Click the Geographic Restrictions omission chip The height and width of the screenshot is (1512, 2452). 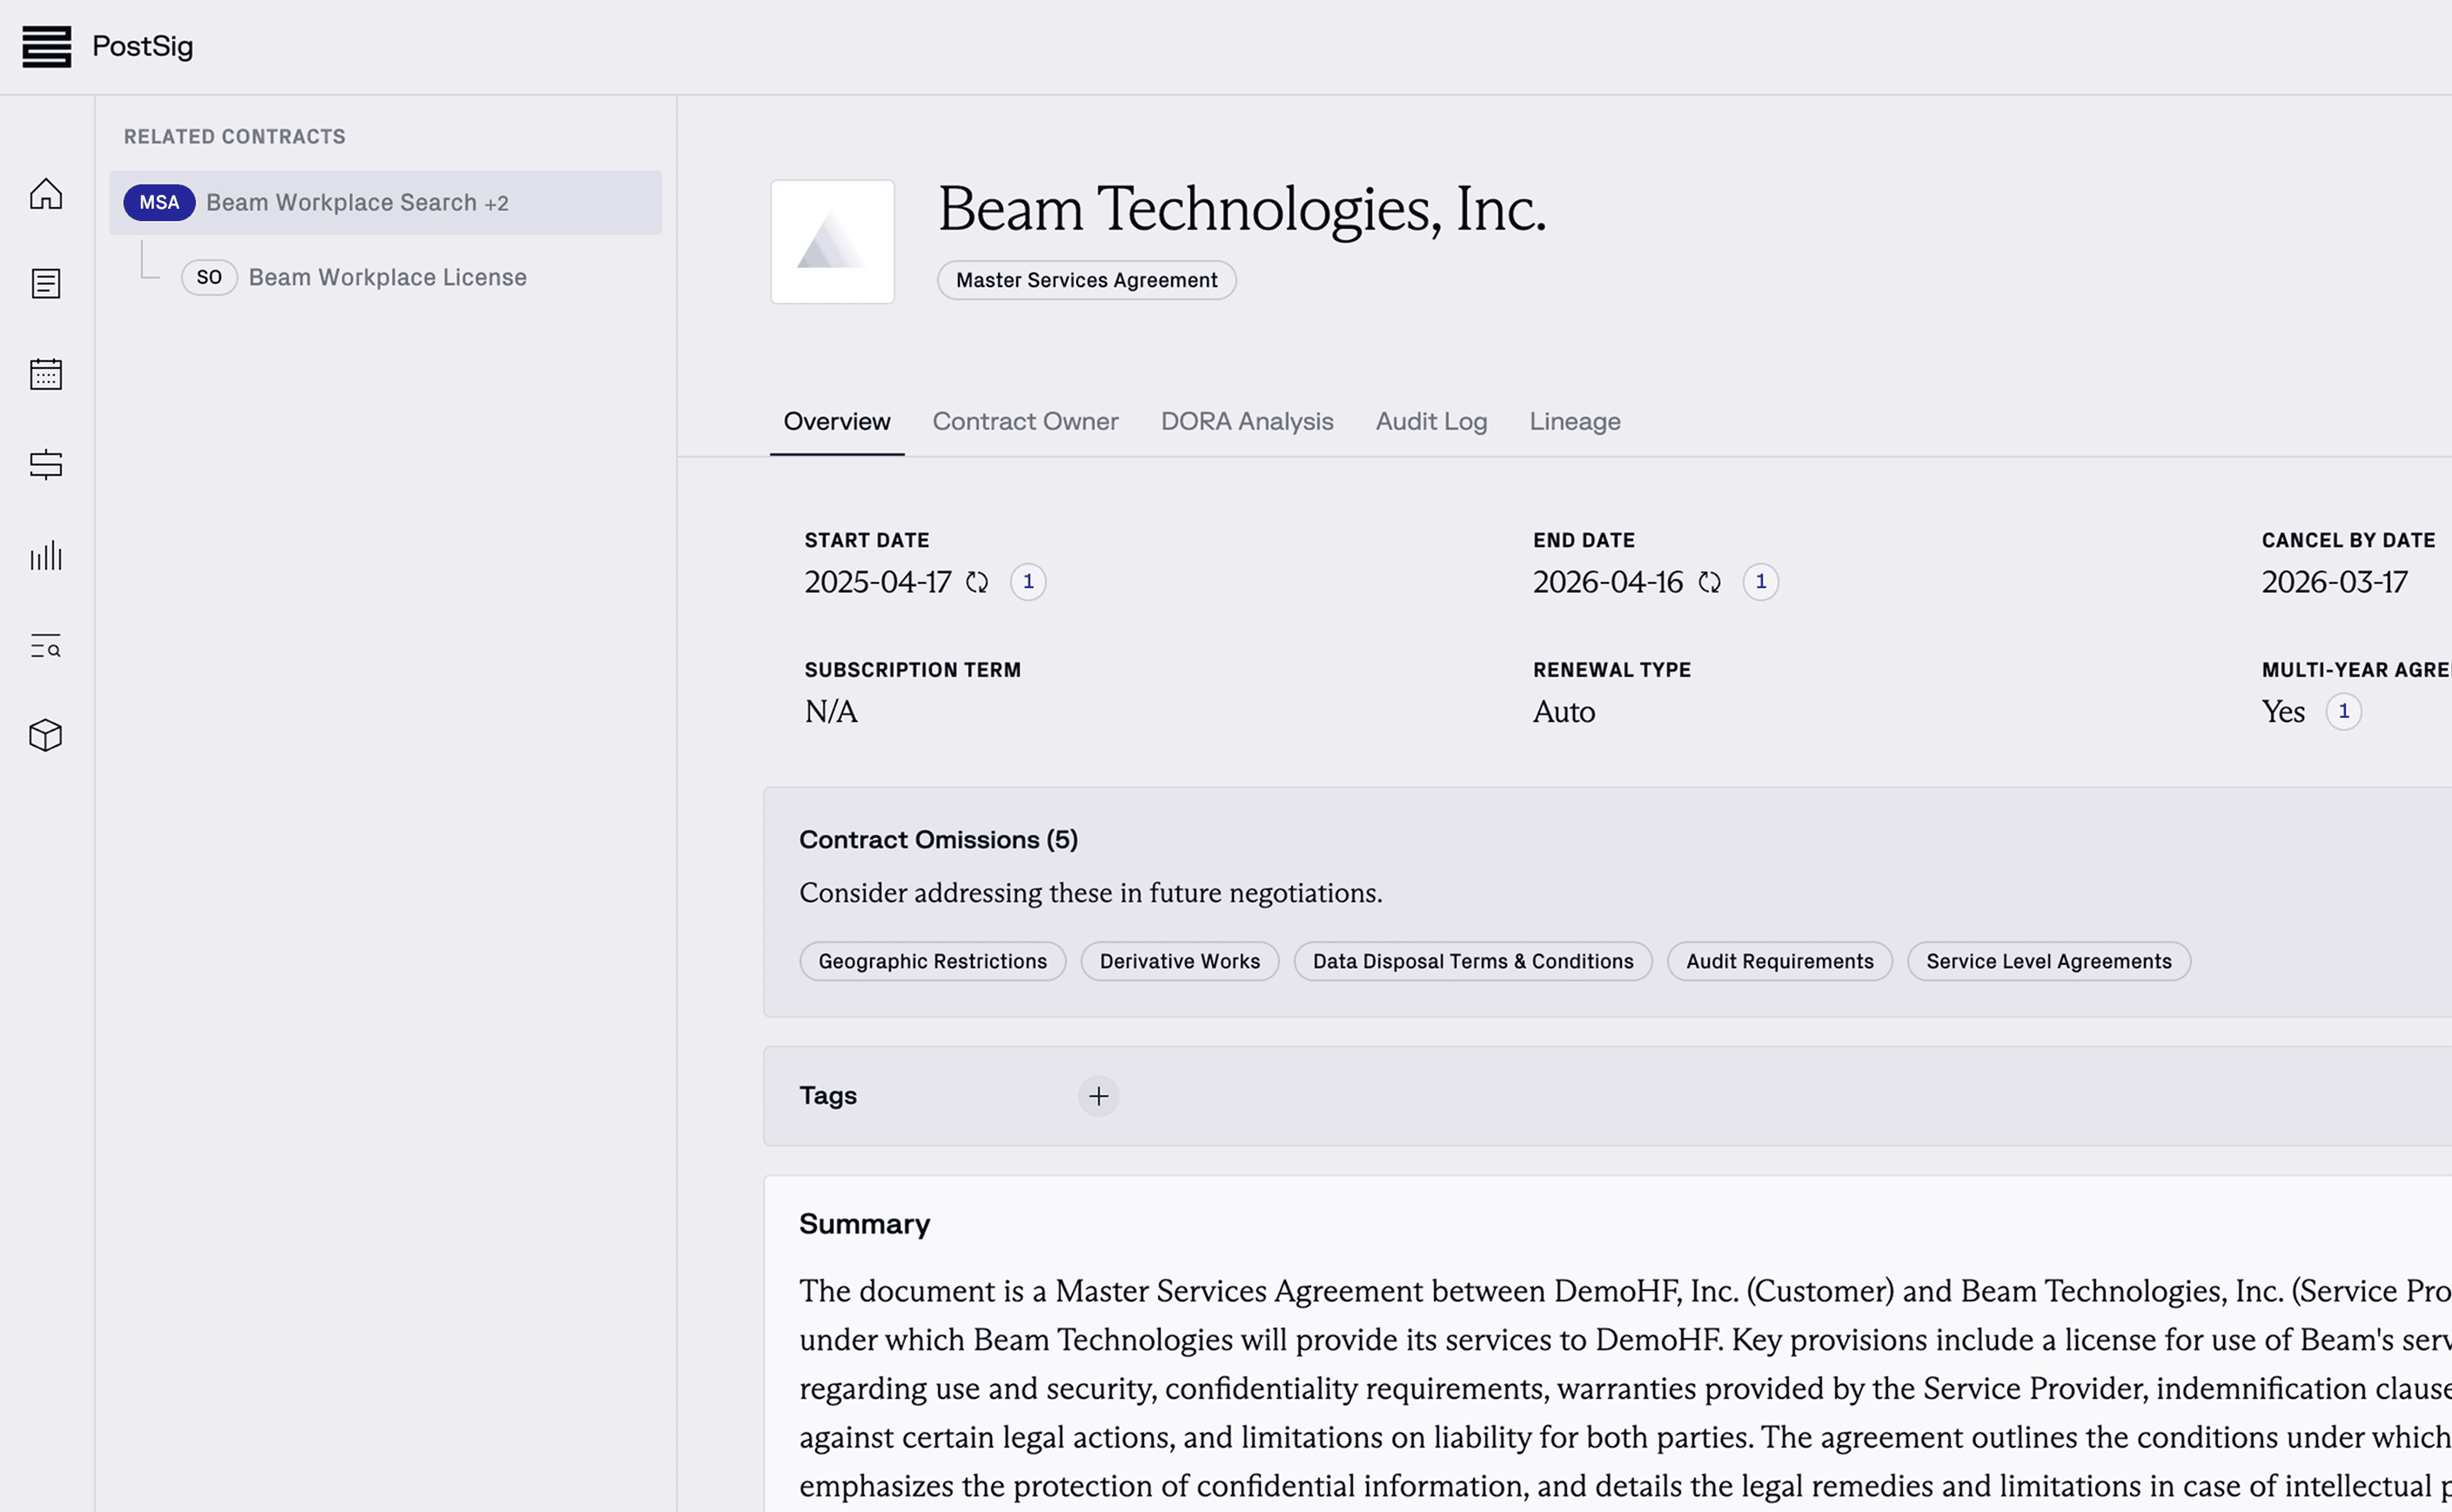click(932, 961)
